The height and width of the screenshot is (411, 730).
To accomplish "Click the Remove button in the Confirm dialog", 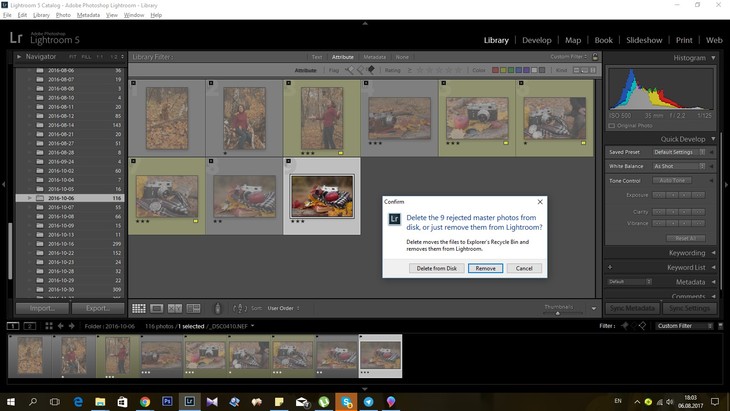I will point(485,268).
